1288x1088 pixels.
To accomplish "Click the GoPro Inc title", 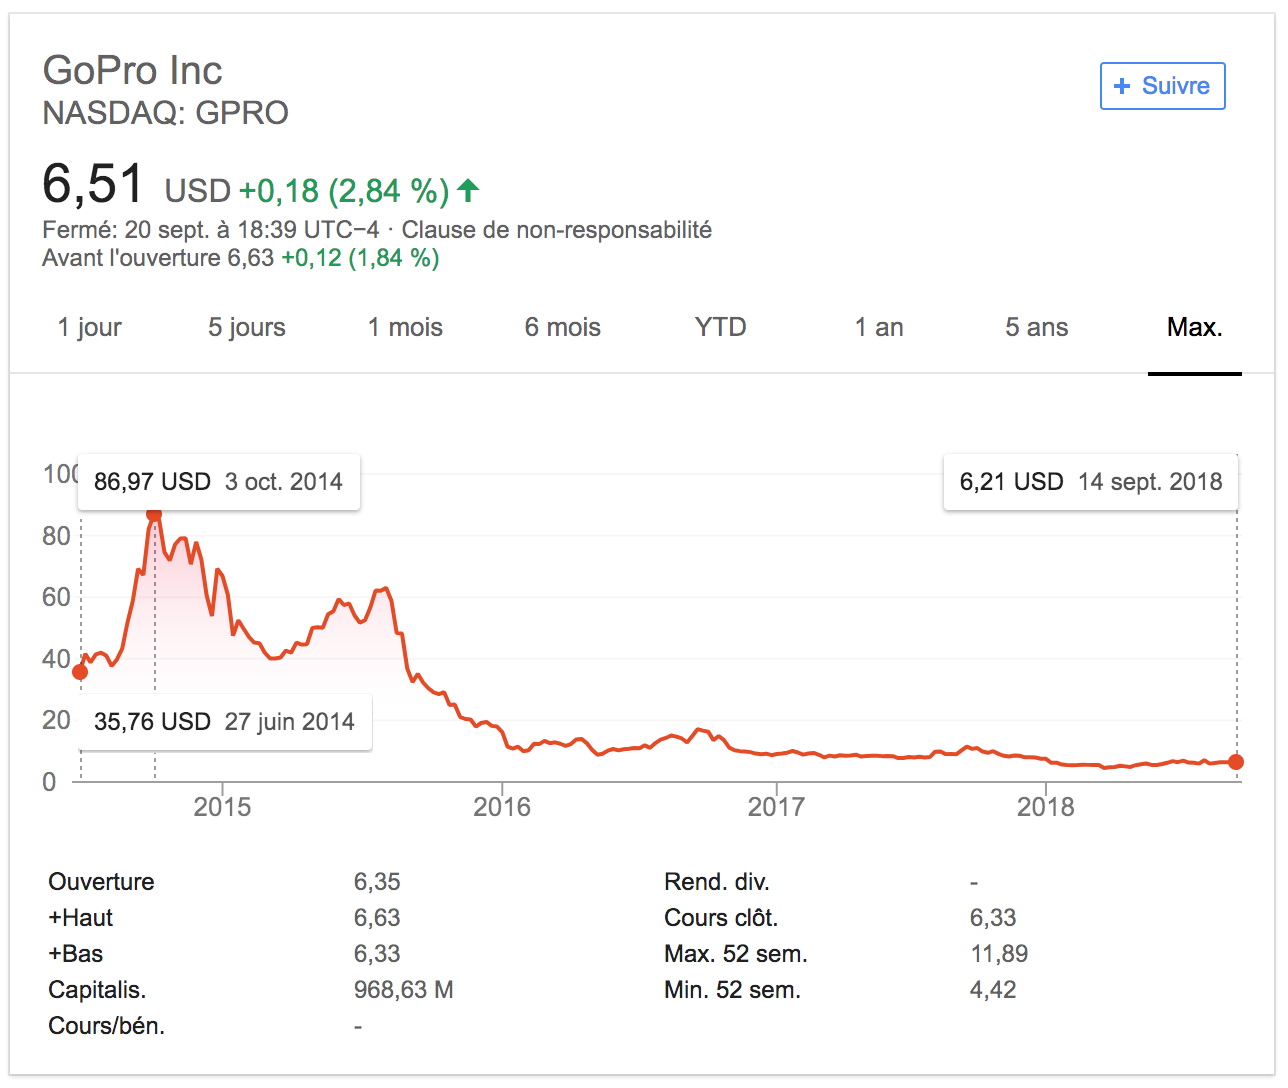I will (132, 70).
